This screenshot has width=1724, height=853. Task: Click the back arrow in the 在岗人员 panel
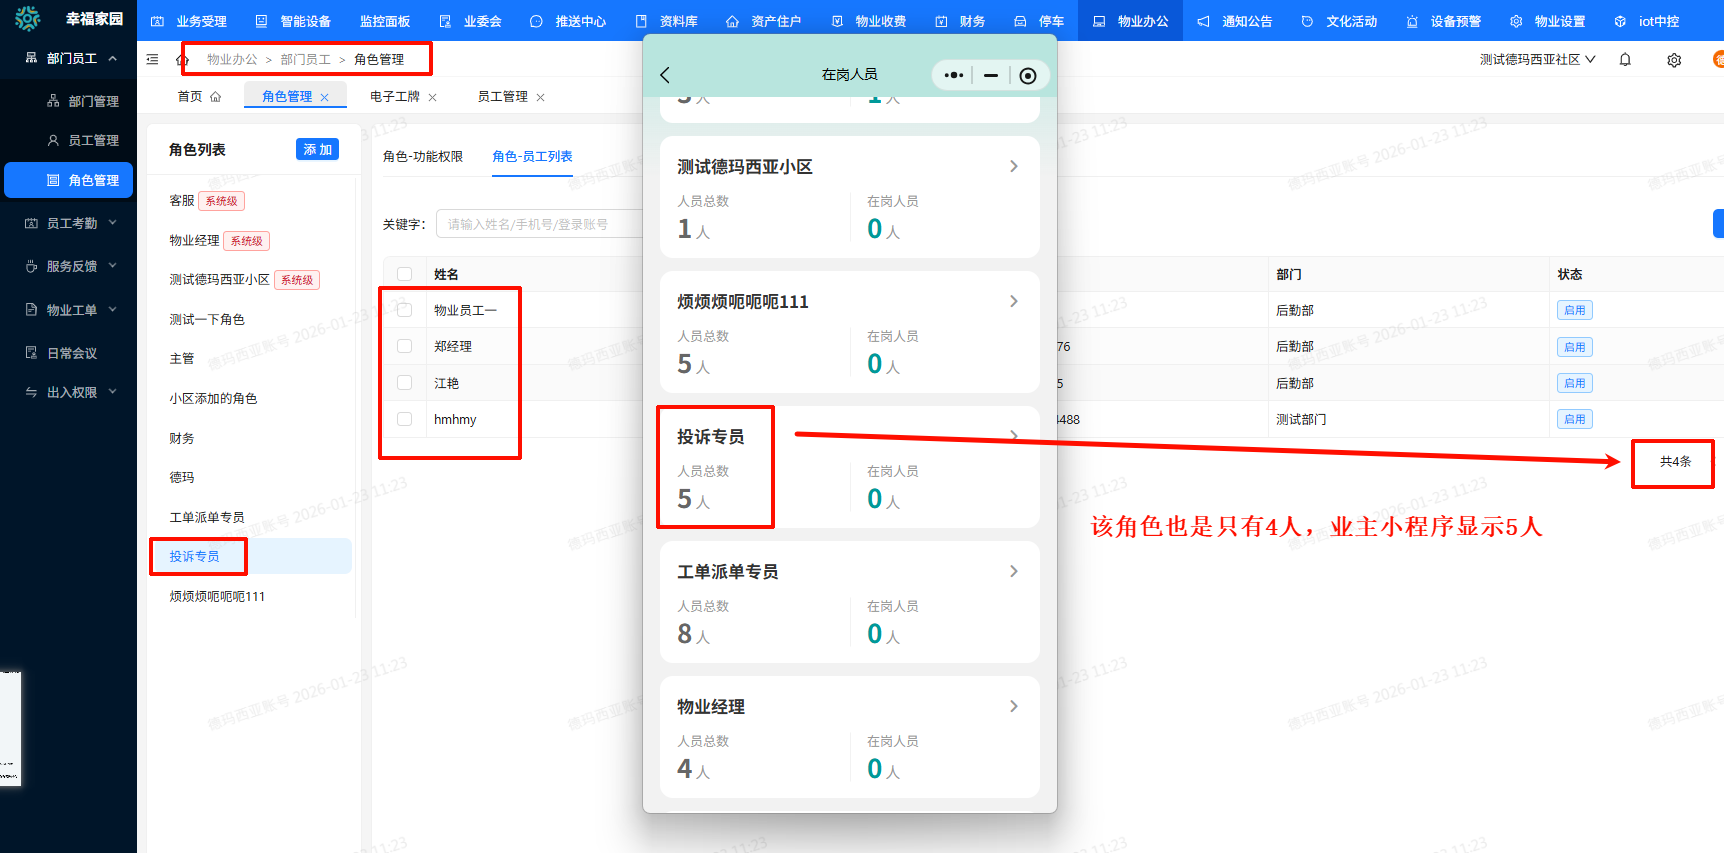665,75
